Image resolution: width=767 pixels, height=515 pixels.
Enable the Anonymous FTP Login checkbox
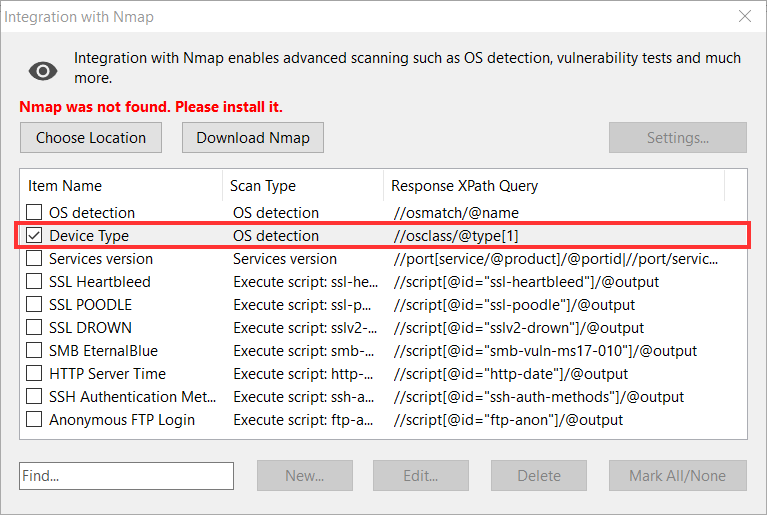point(35,420)
